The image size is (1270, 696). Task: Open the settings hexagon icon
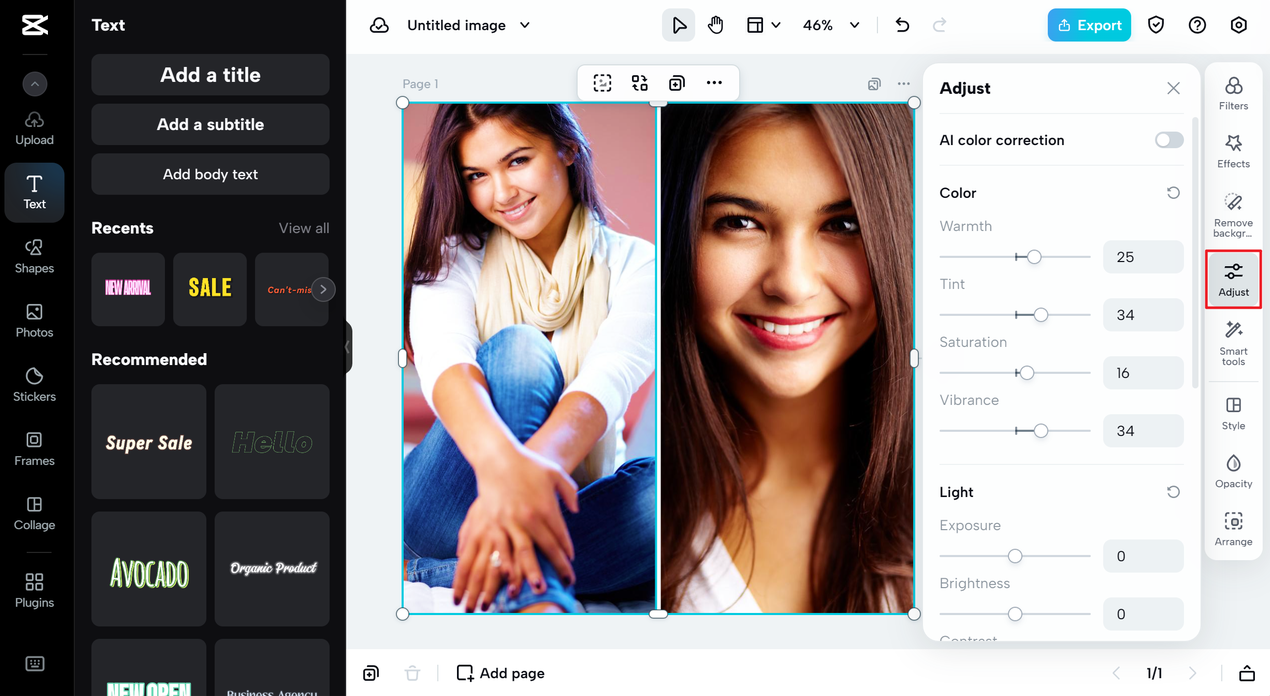[1238, 25]
